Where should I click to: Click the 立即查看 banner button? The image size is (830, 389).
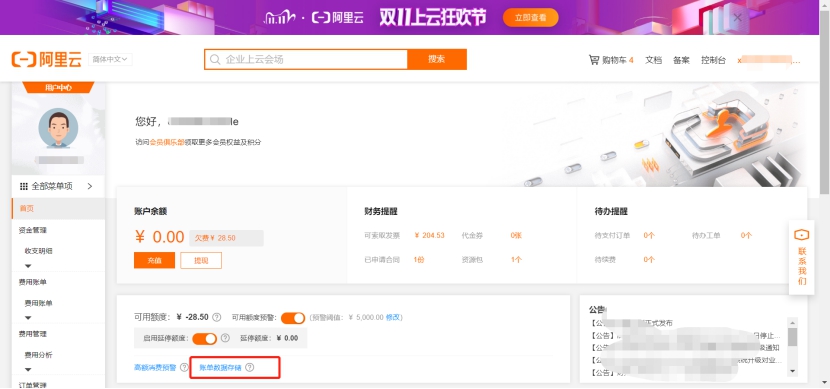(x=530, y=17)
